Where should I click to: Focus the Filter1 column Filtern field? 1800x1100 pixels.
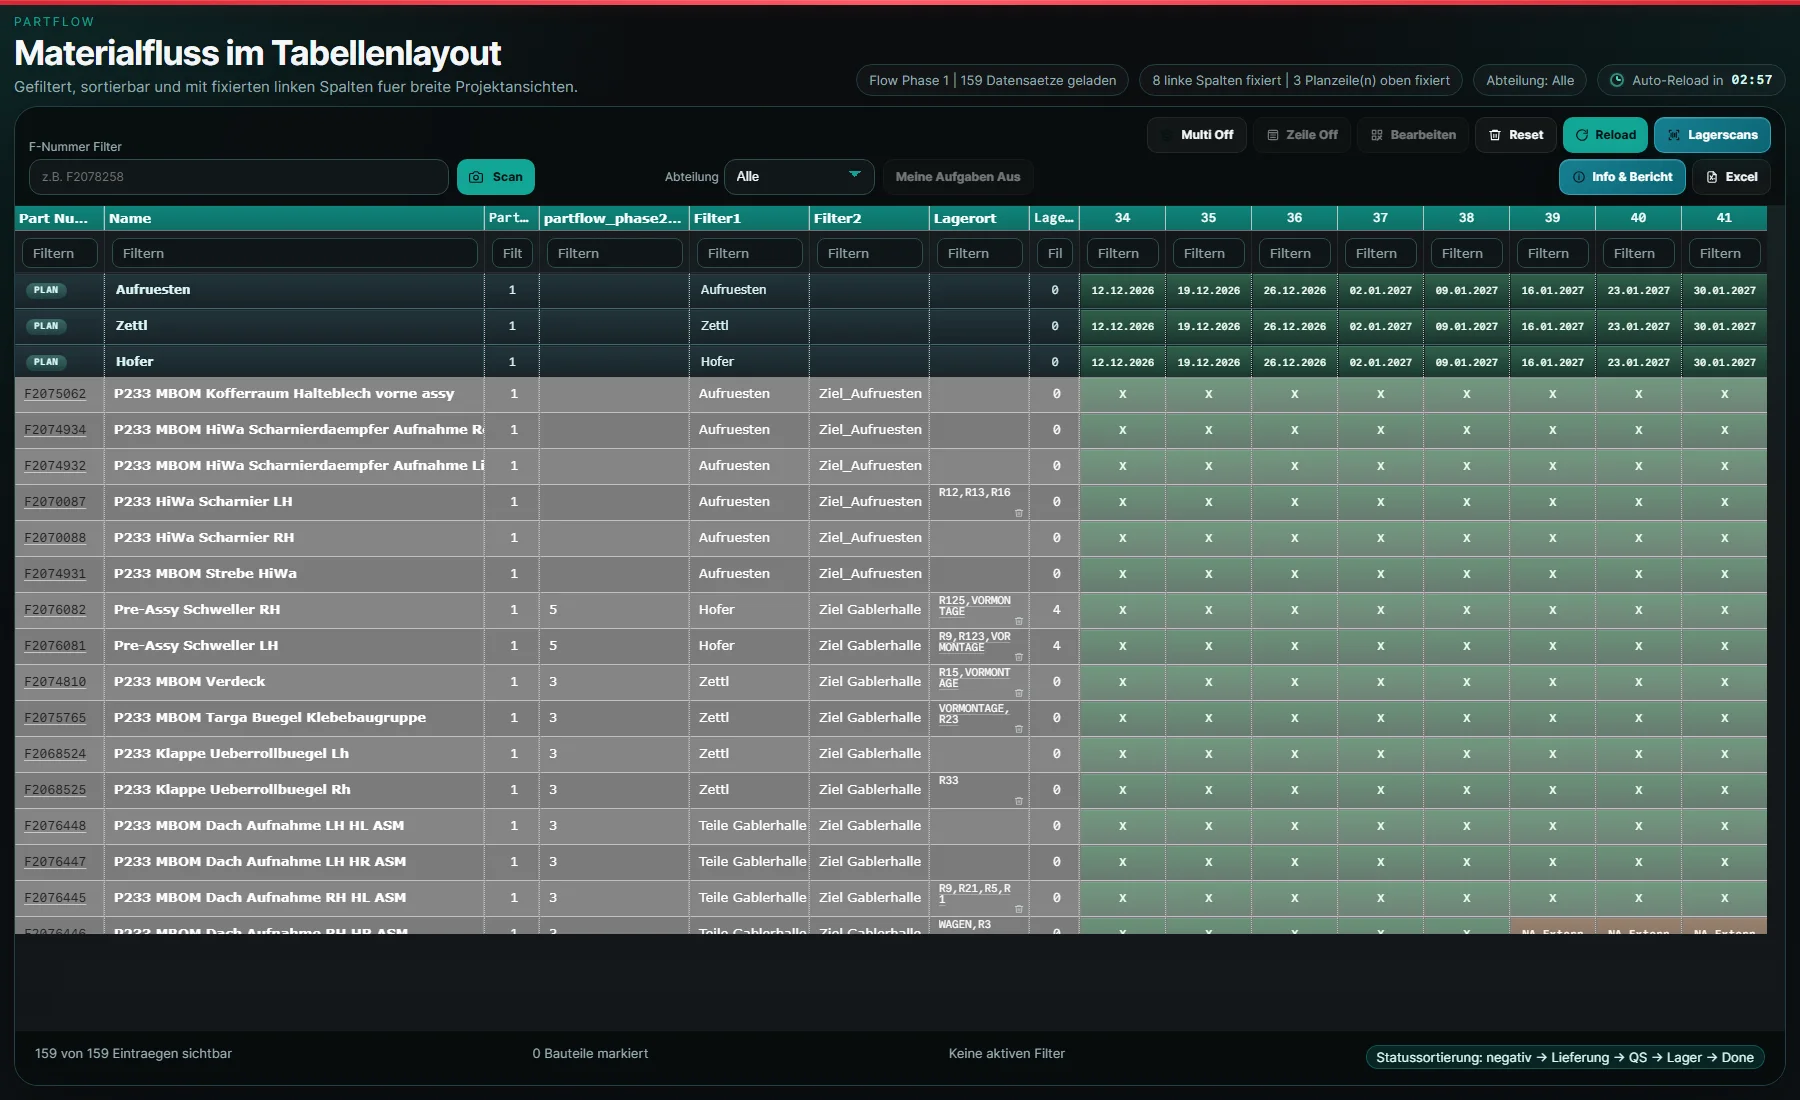click(x=749, y=254)
